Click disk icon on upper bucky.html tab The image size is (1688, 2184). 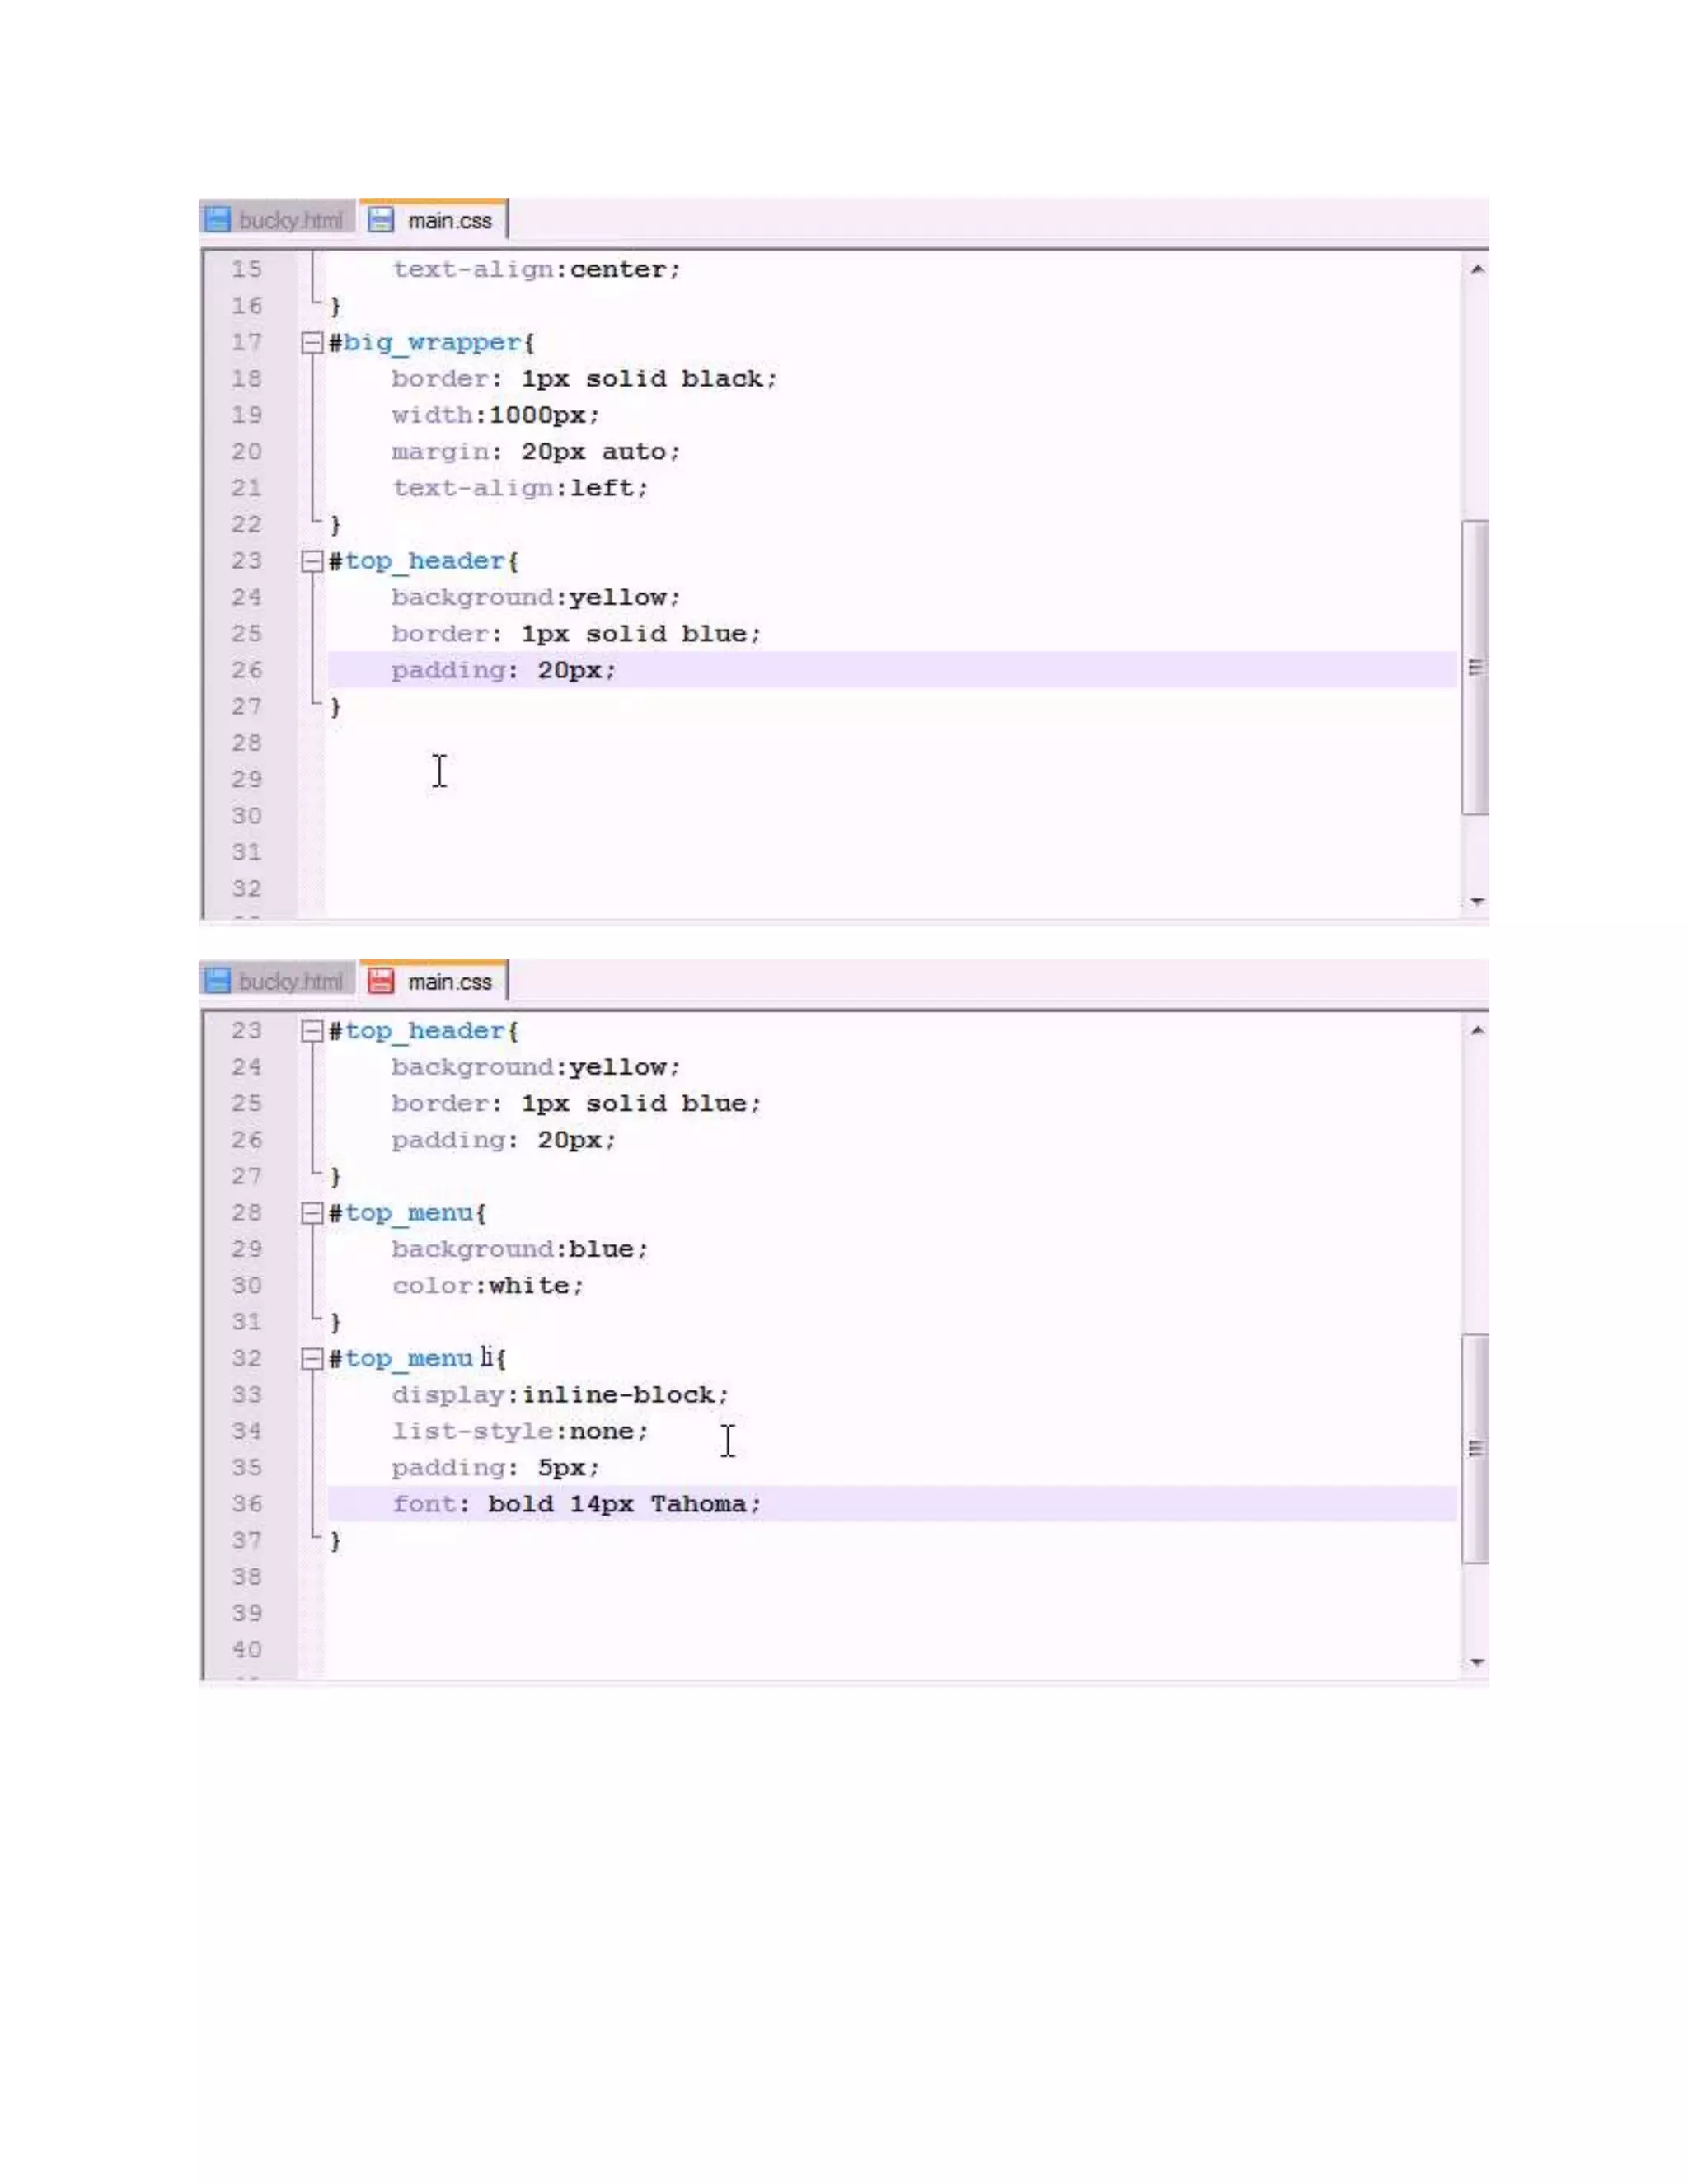tap(217, 220)
